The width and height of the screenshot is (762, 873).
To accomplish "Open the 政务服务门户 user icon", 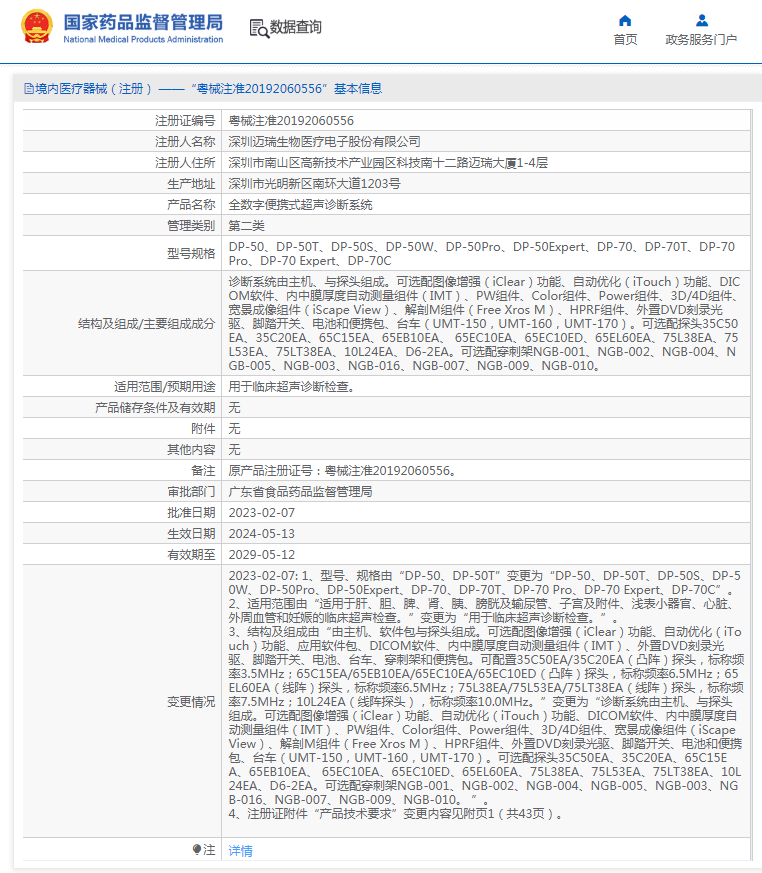I will coord(702,21).
